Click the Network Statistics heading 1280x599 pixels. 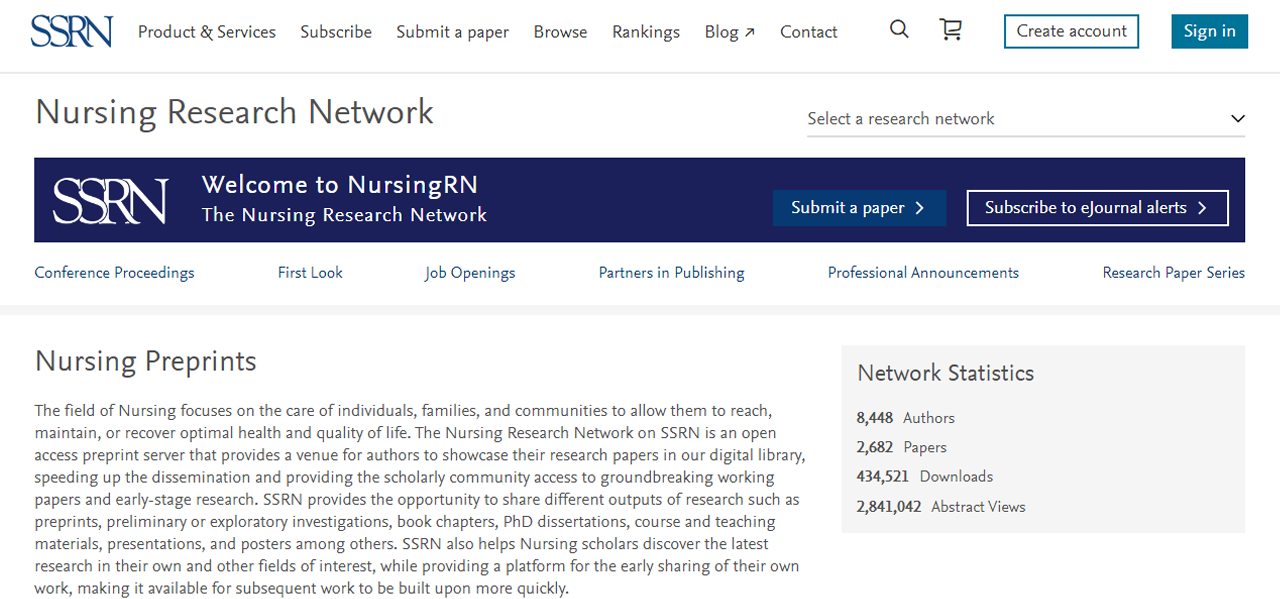click(x=946, y=373)
